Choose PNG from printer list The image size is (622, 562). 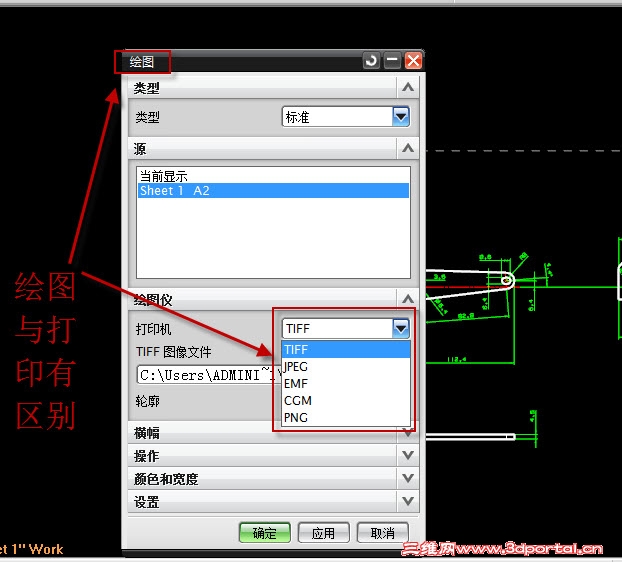point(346,418)
